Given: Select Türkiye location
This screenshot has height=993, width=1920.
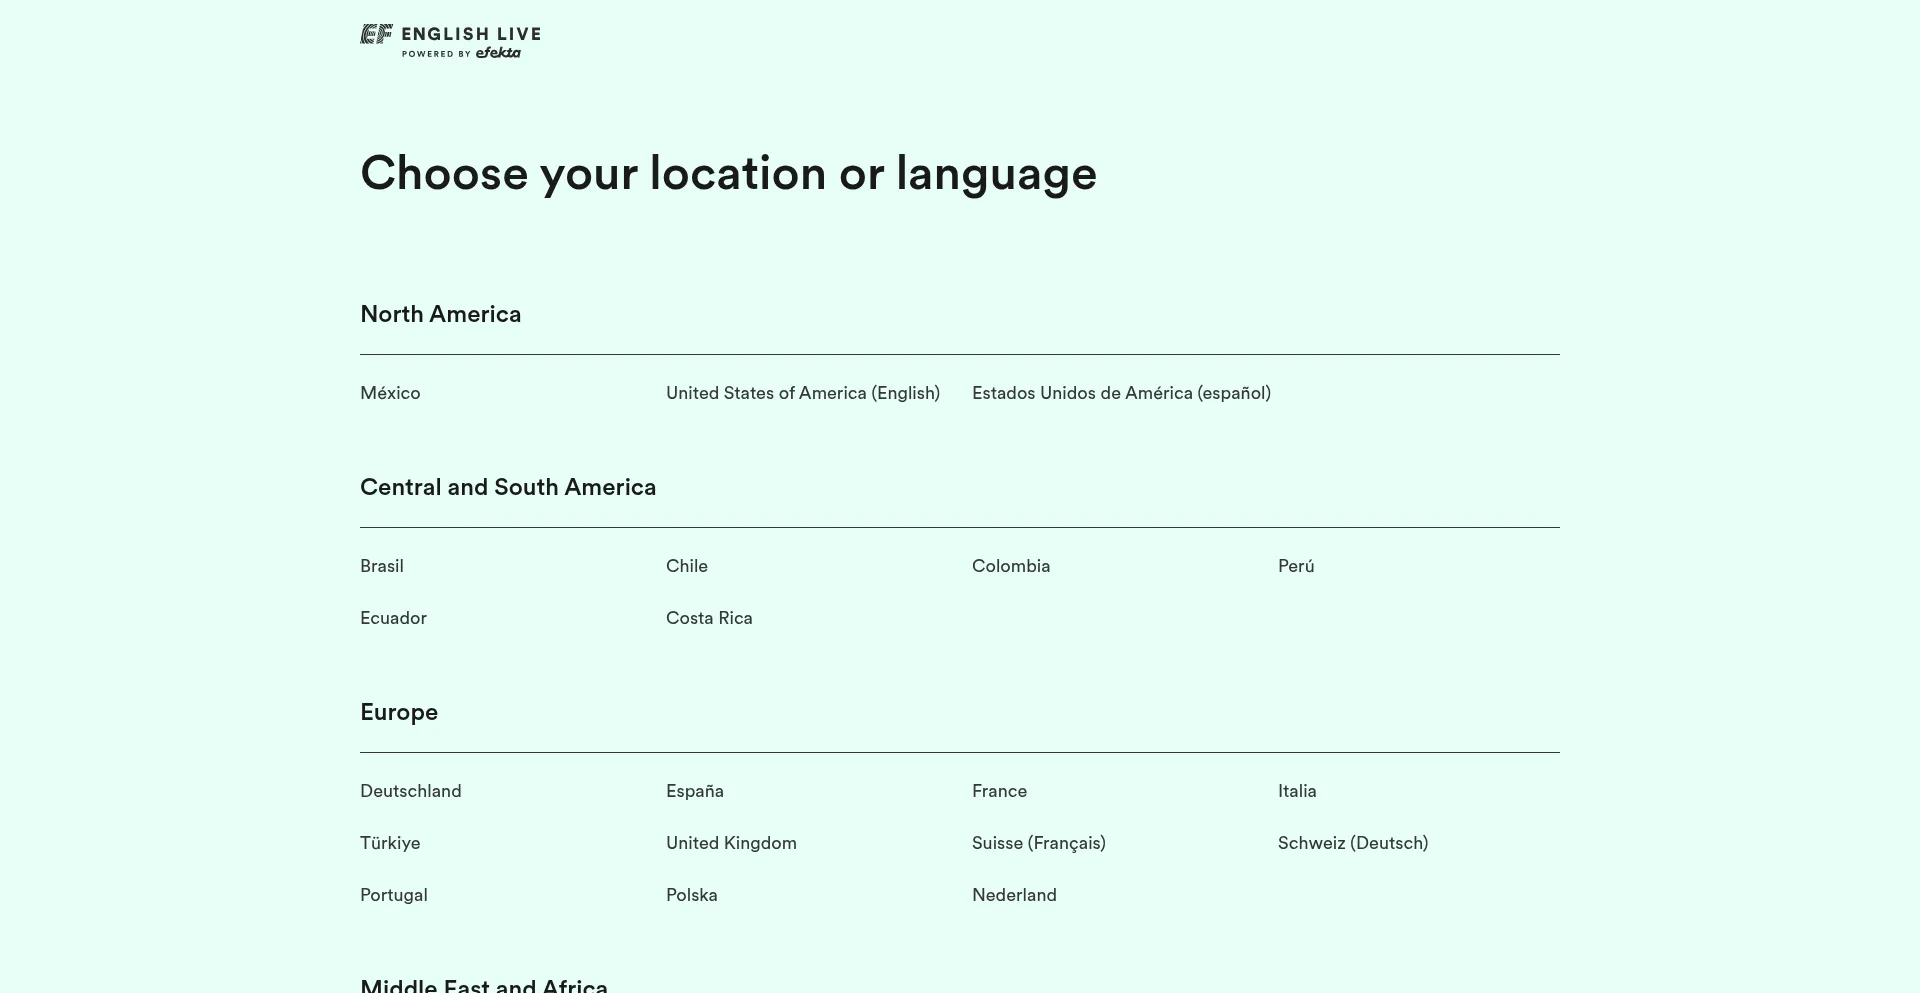Looking at the screenshot, I should pos(390,843).
